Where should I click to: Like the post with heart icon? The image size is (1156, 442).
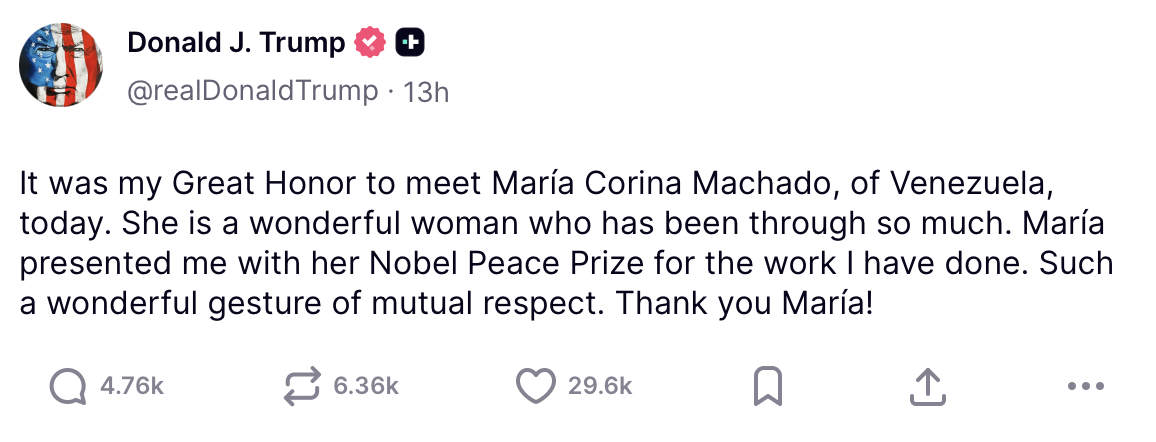click(x=536, y=387)
